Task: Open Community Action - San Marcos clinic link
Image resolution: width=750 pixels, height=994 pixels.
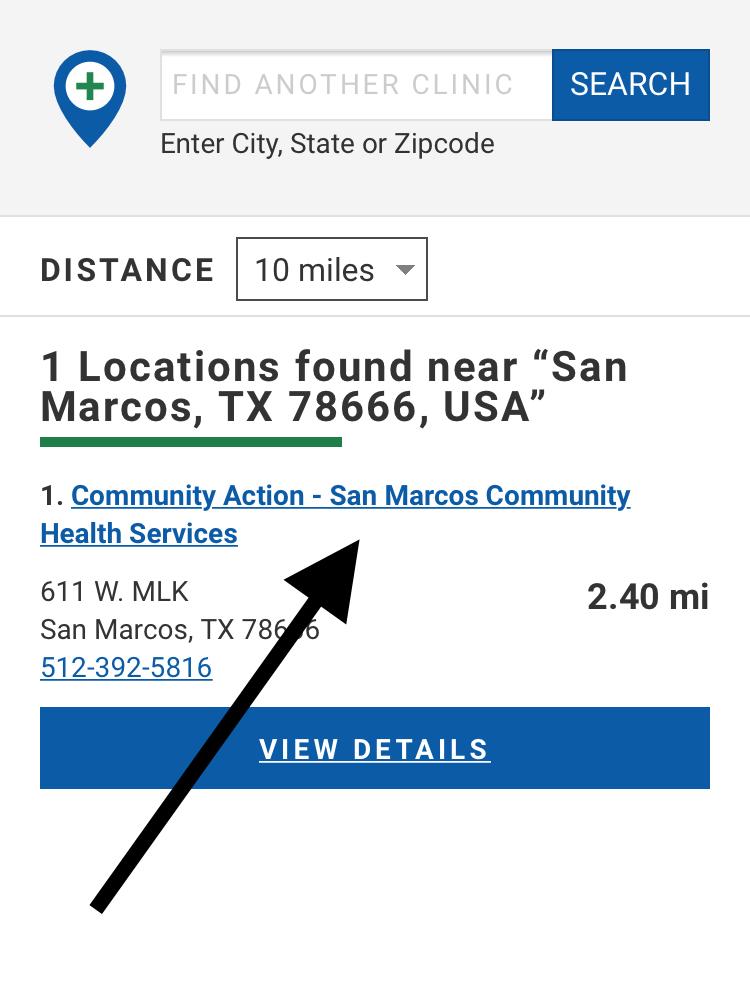Action: 350,496
